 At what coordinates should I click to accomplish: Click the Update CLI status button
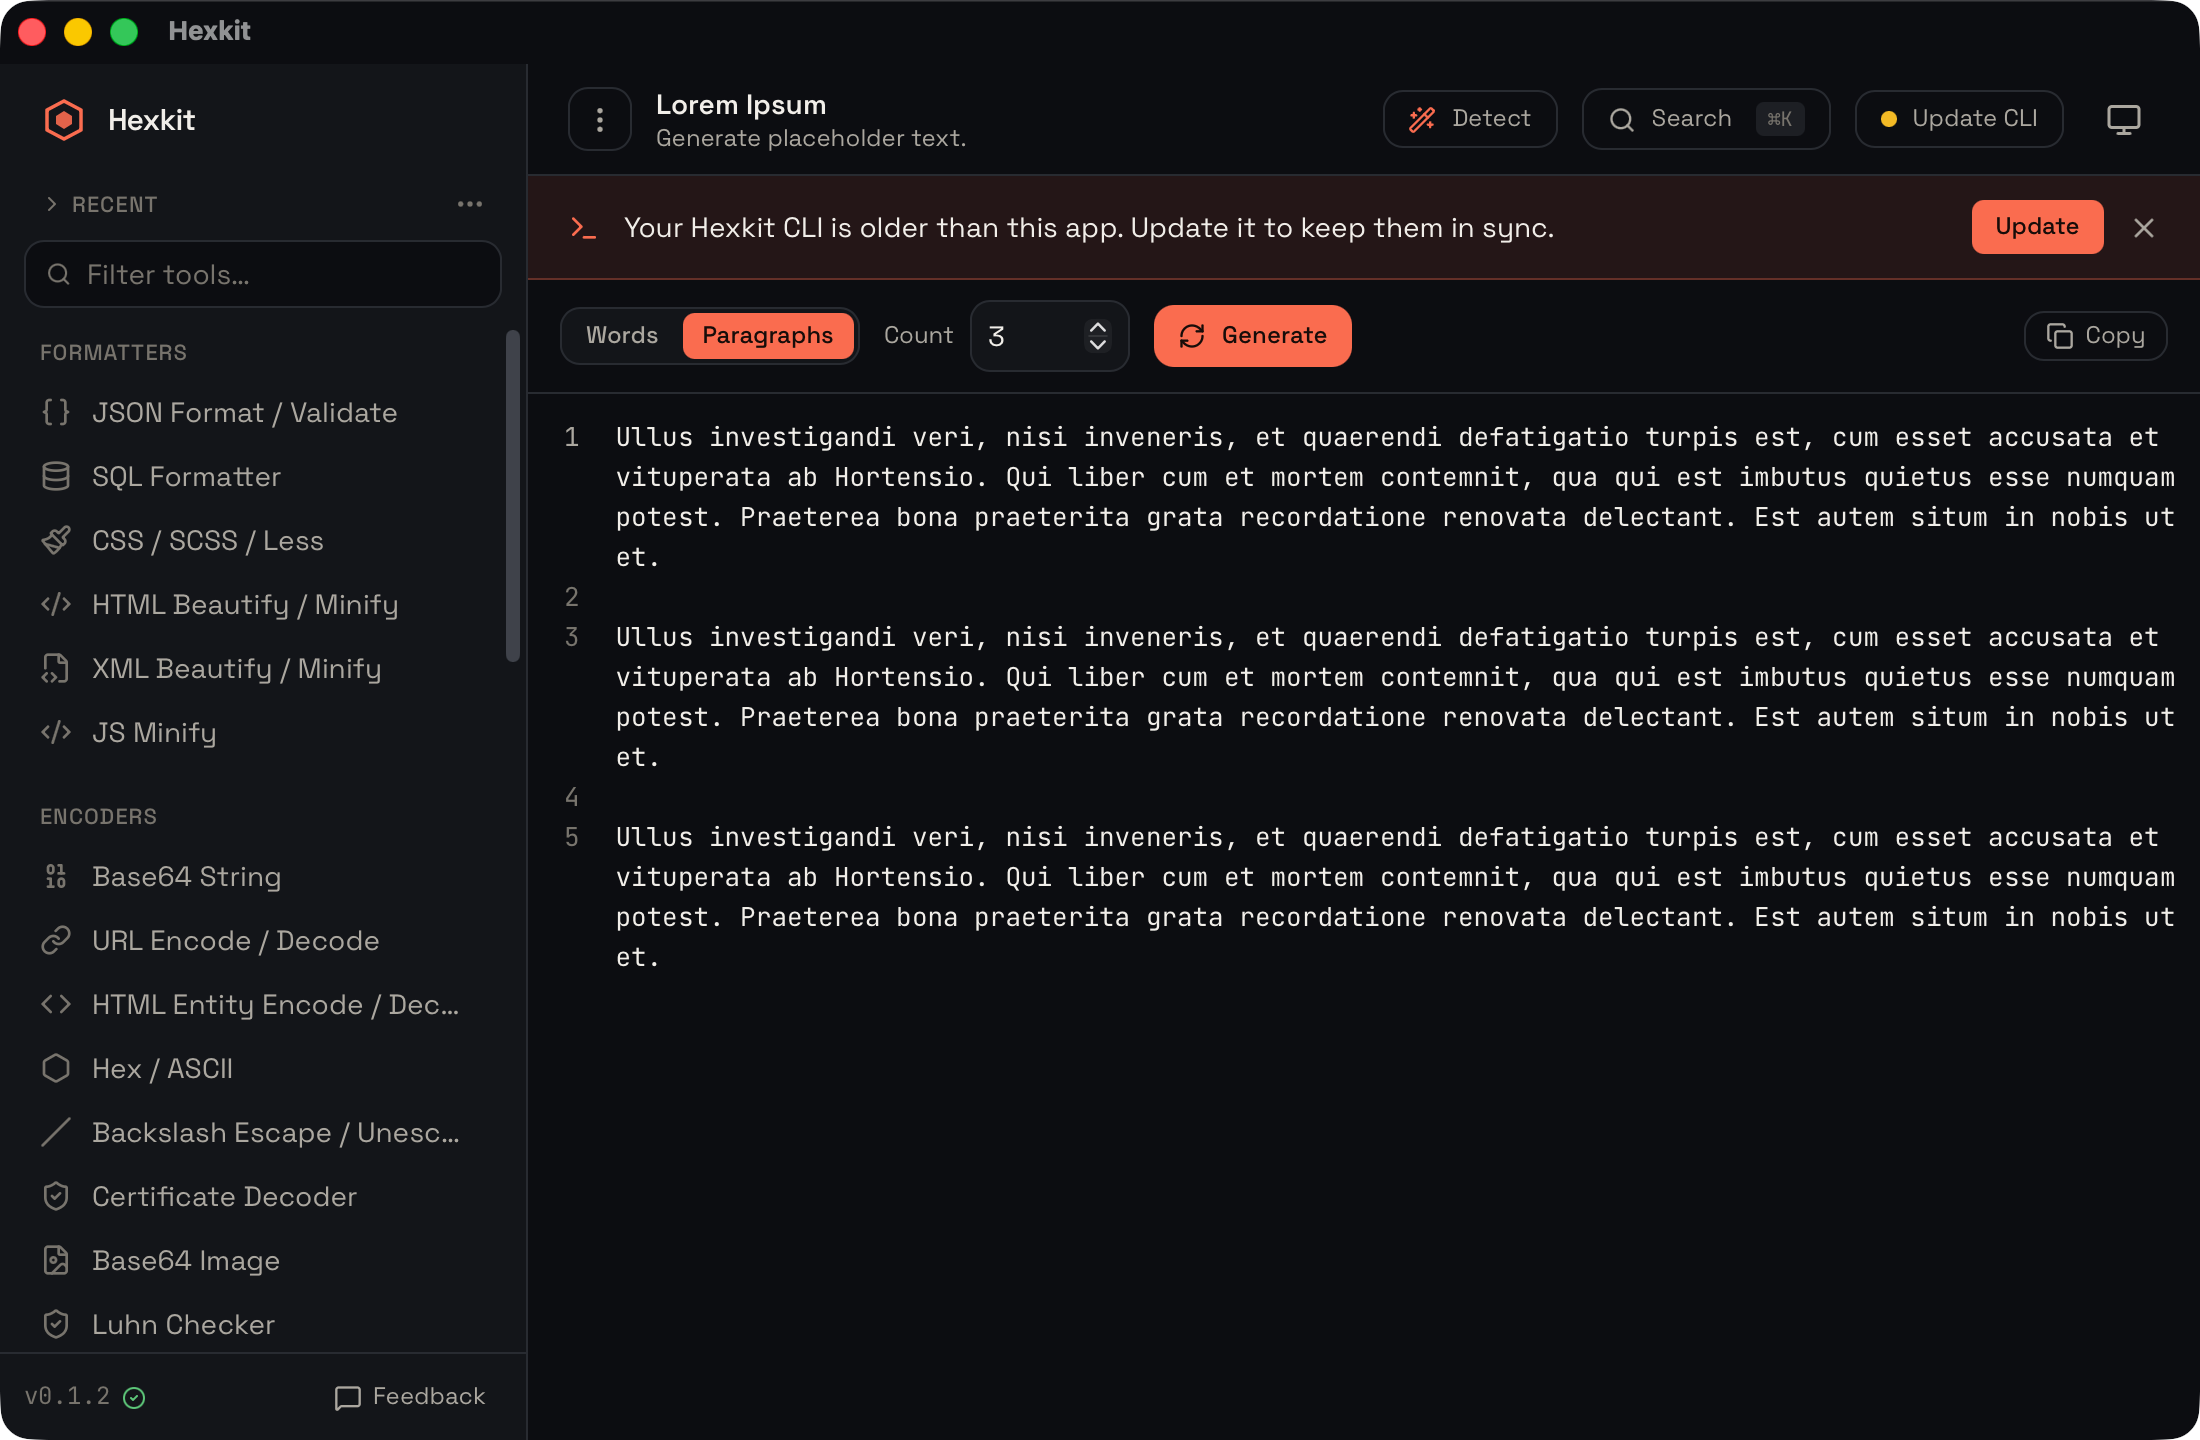1959,119
